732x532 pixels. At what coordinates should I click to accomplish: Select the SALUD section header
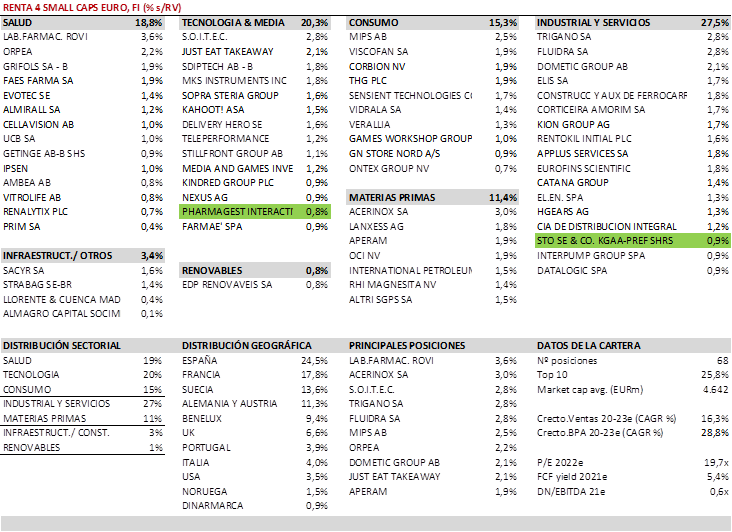click(x=83, y=22)
